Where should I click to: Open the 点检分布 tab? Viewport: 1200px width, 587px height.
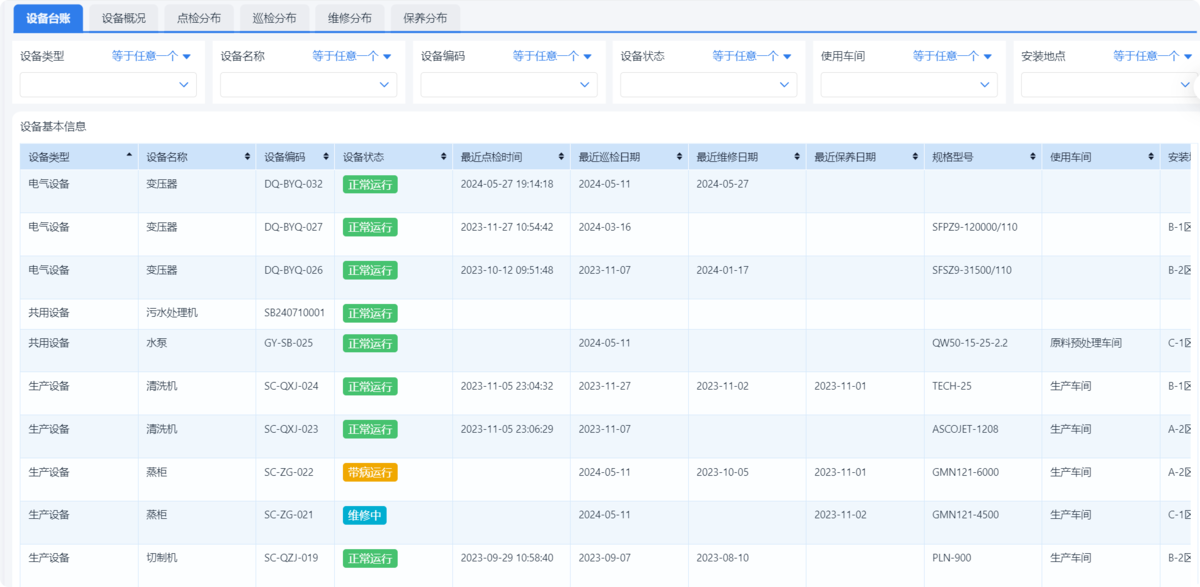198,18
